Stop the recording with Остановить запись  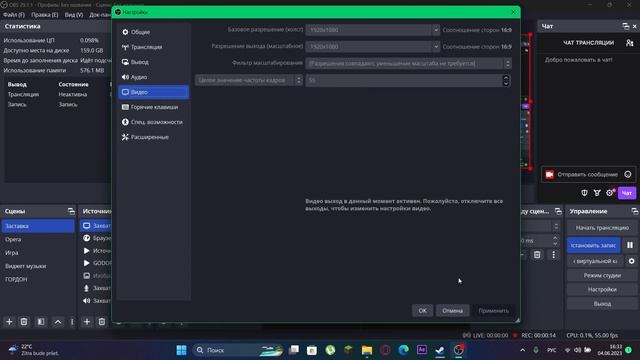[x=593, y=245]
